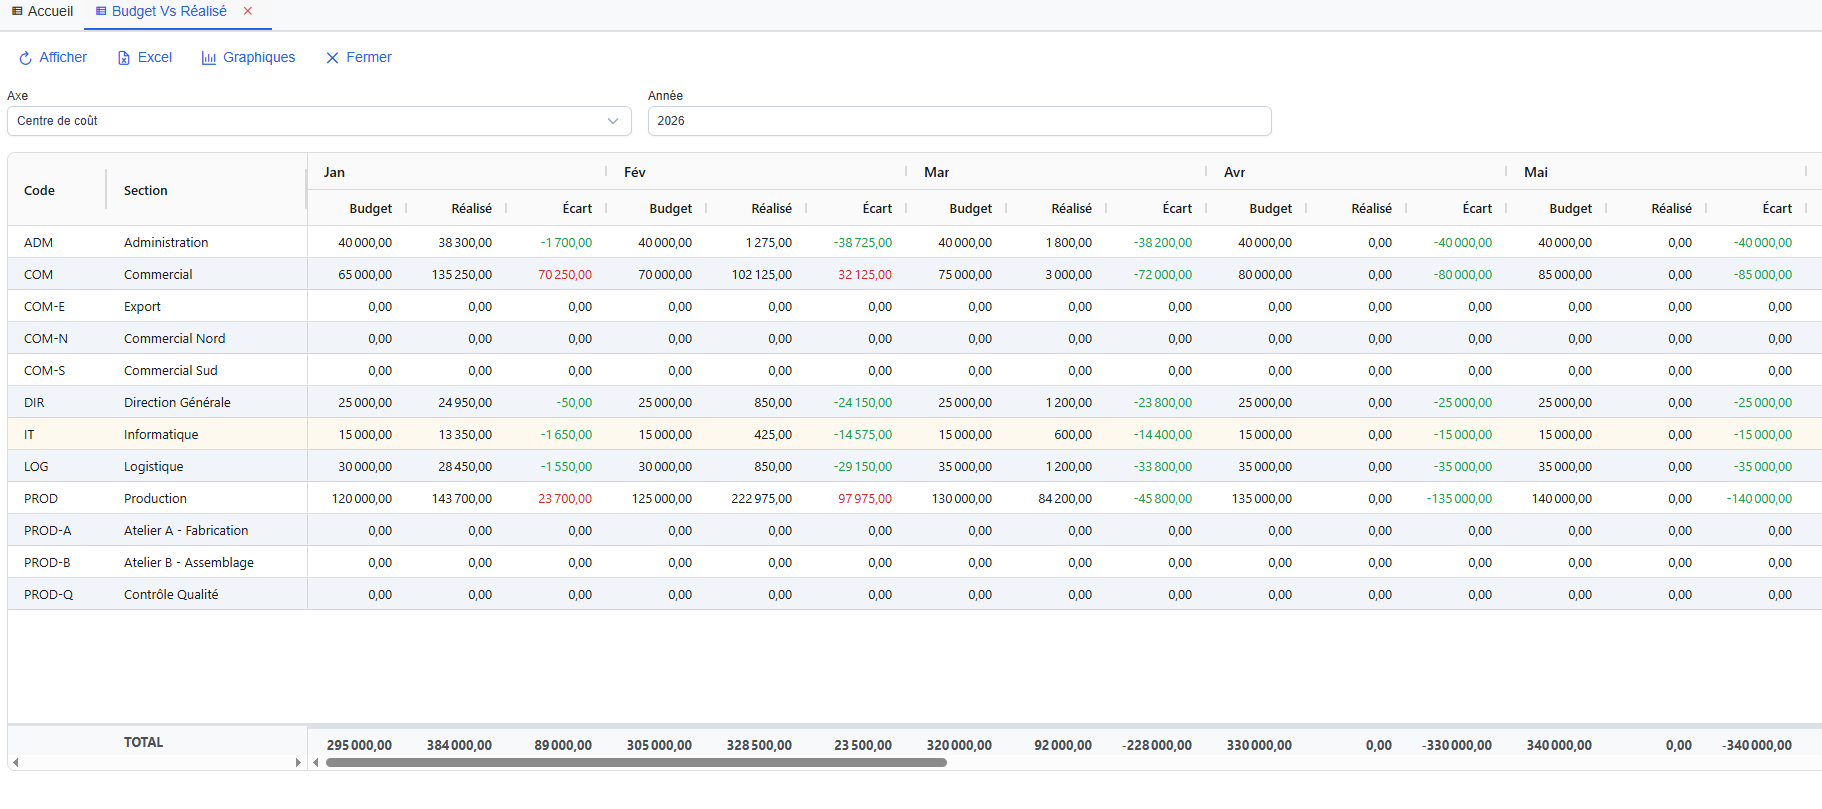Click the Fermer X icon

point(332,58)
